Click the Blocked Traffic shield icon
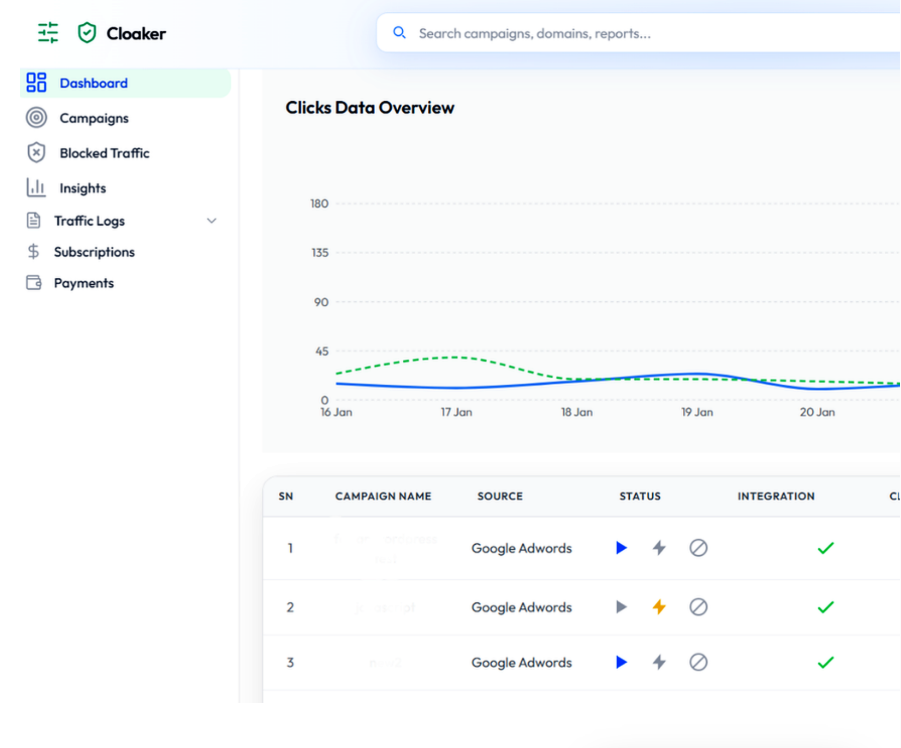The image size is (901, 748). (36, 153)
